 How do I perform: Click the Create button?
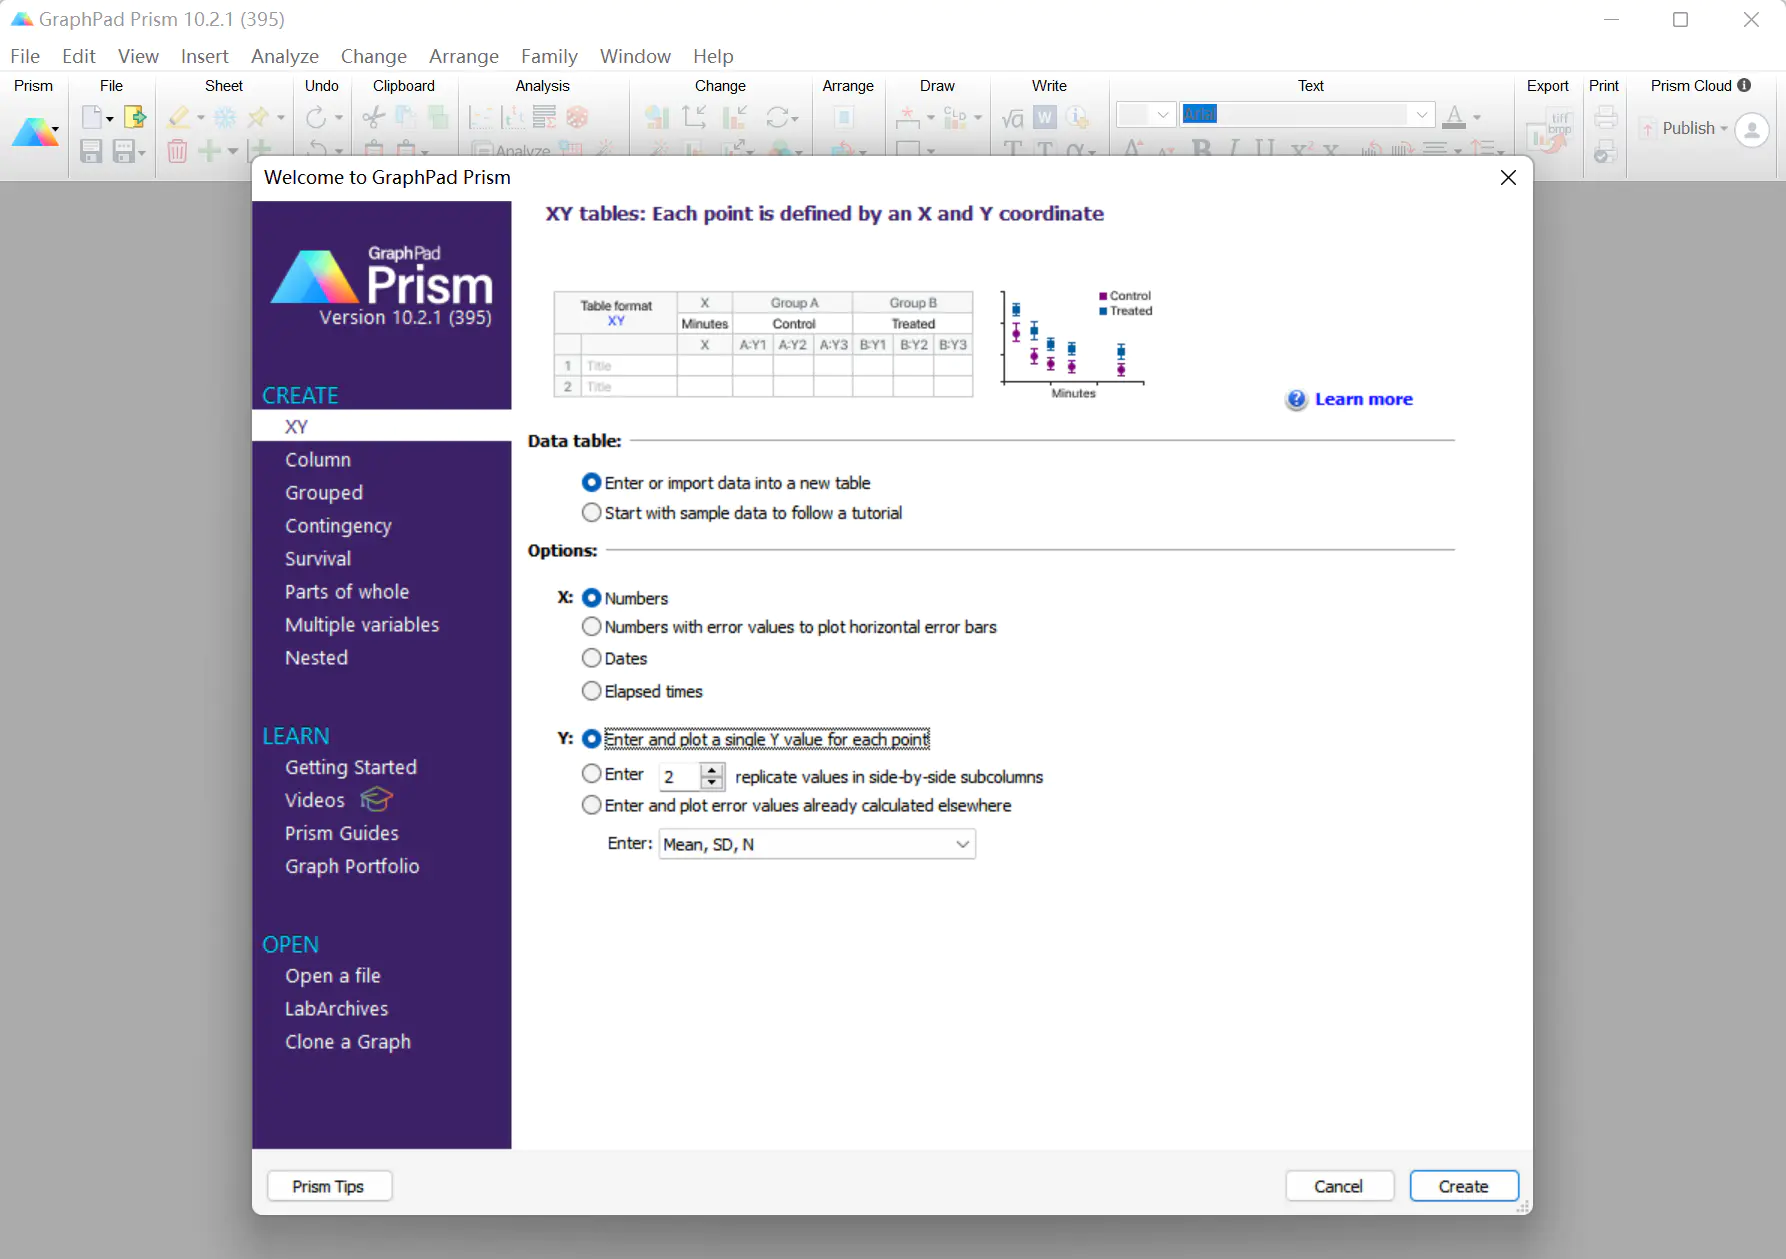1464,1186
